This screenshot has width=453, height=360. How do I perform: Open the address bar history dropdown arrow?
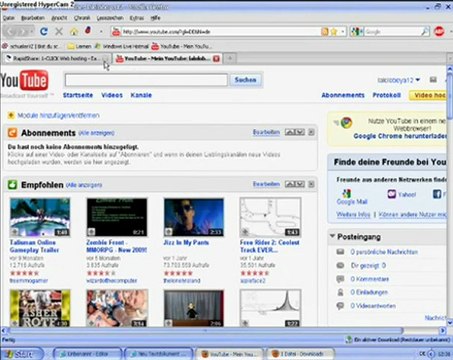(x=343, y=32)
